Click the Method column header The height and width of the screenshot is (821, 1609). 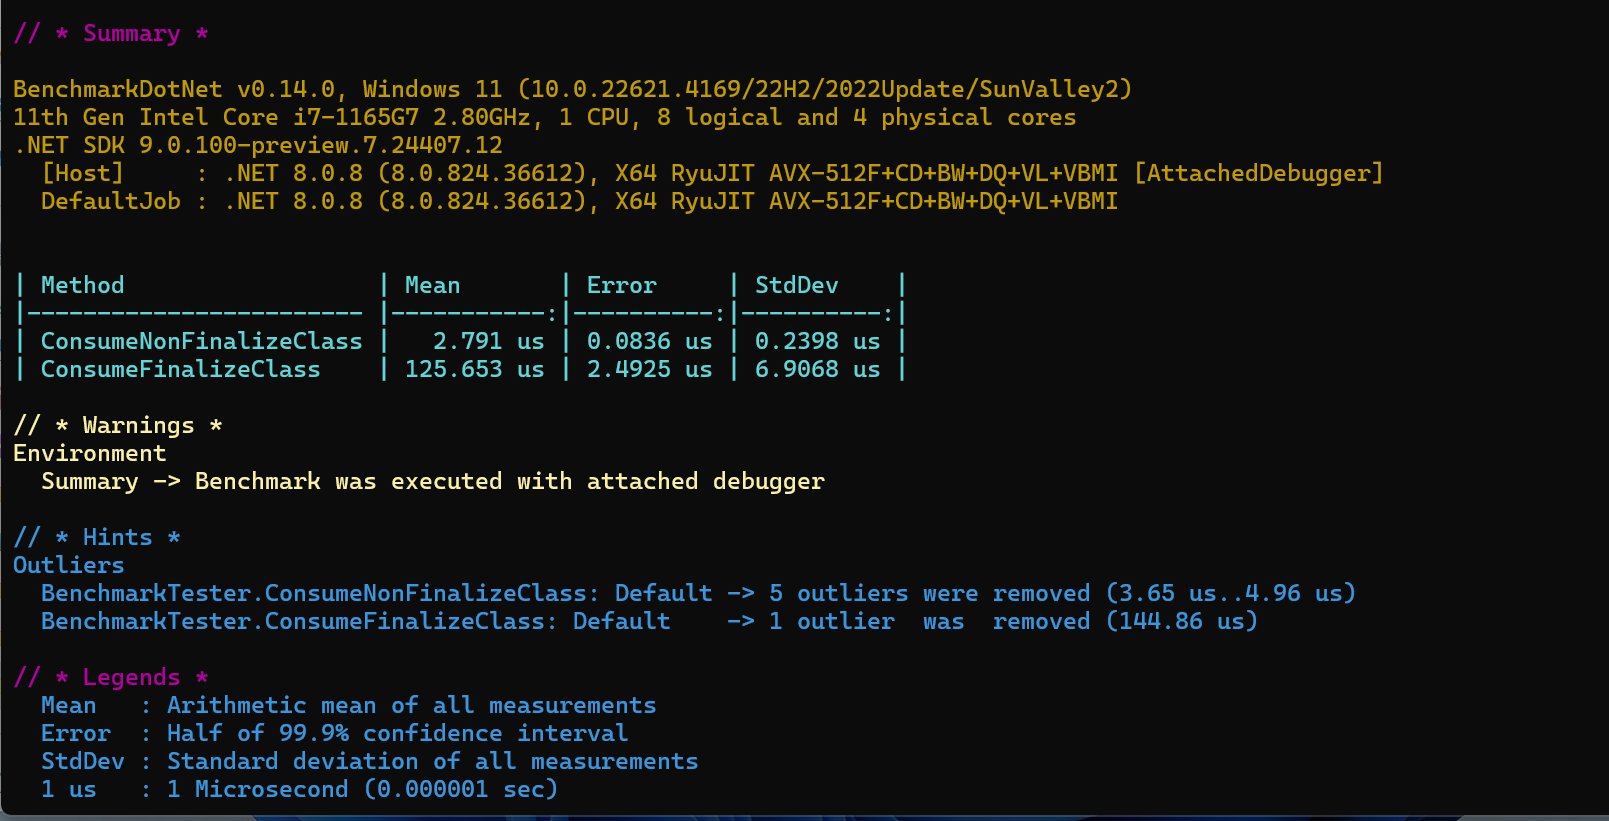click(83, 286)
